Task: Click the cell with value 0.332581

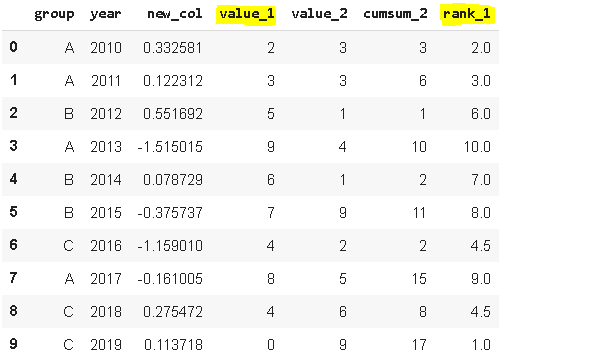Action: tap(172, 48)
